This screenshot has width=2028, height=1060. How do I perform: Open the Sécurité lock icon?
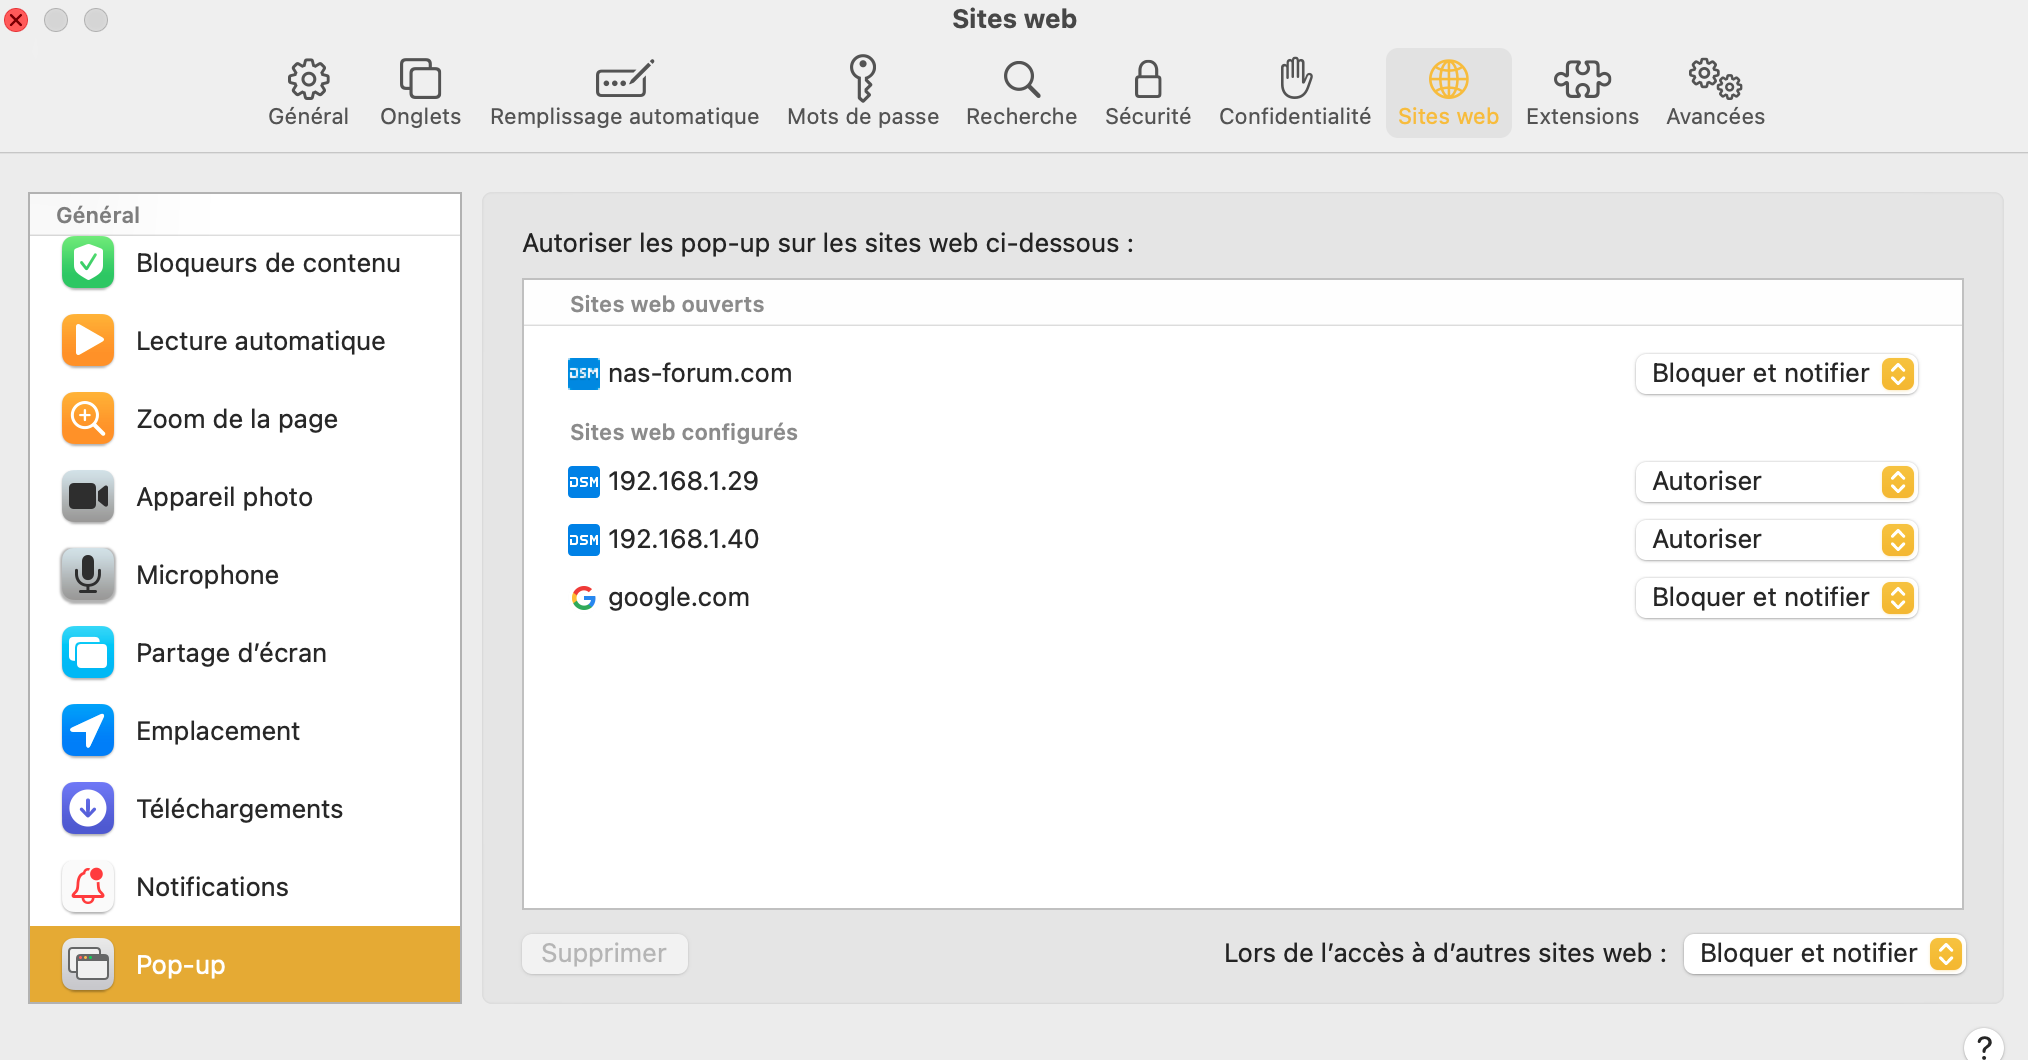[x=1148, y=78]
